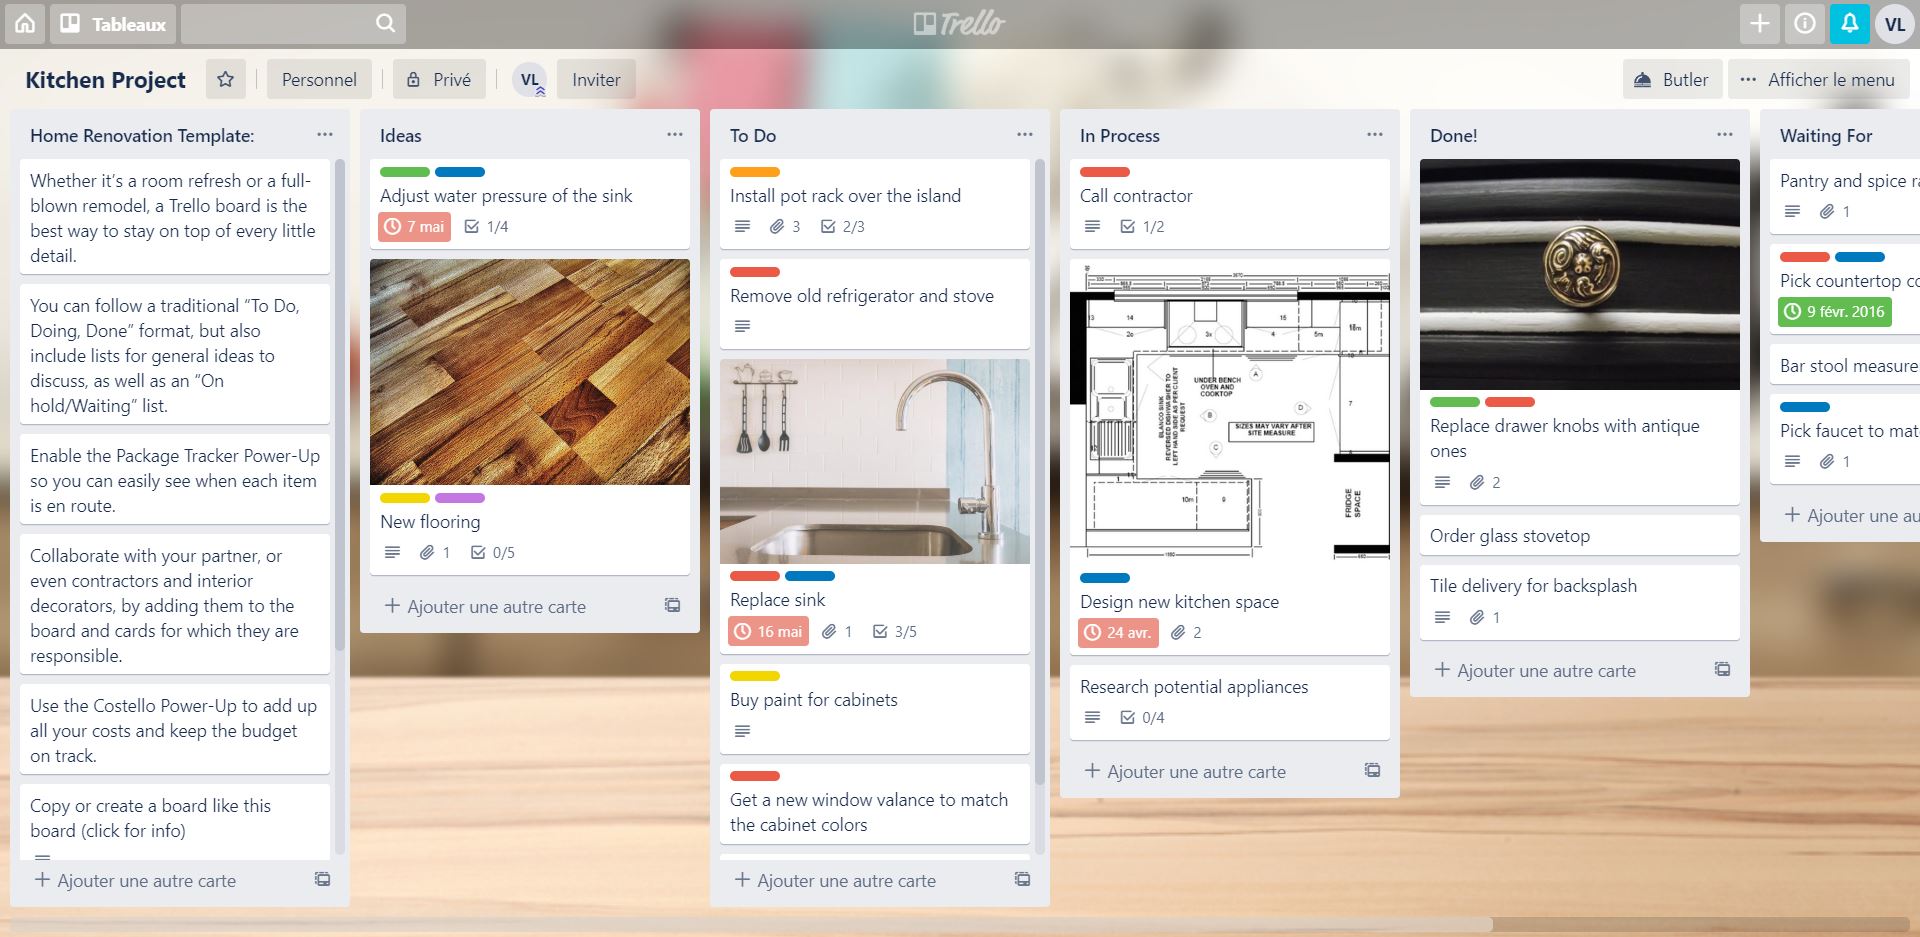
Task: Open the notifications bell
Action: (x=1850, y=23)
